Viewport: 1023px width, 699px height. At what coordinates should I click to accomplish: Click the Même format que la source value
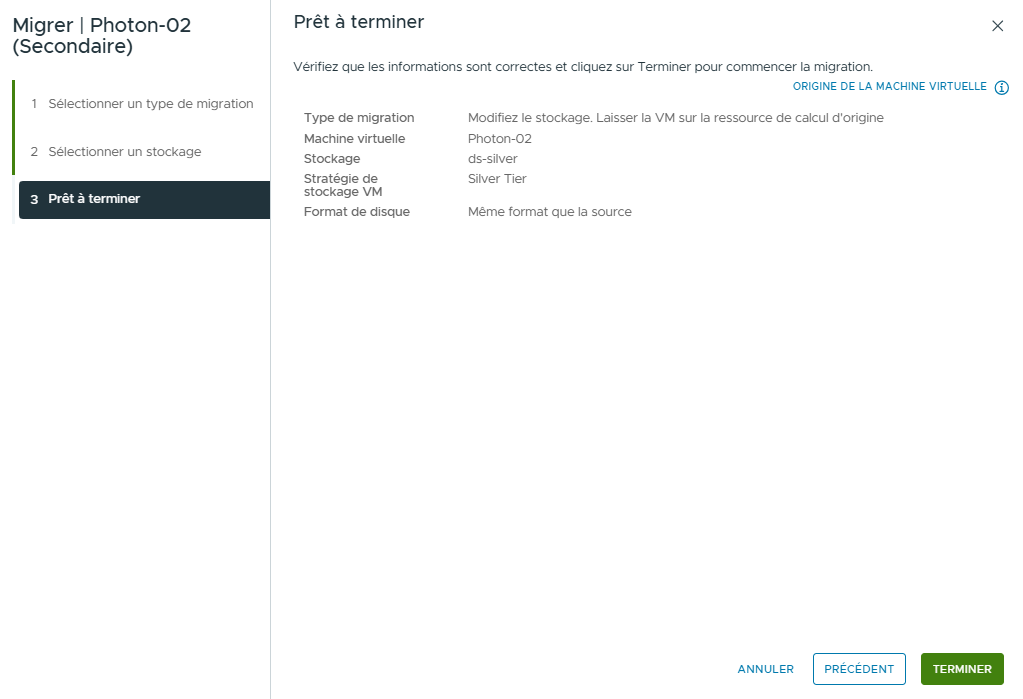coord(549,212)
